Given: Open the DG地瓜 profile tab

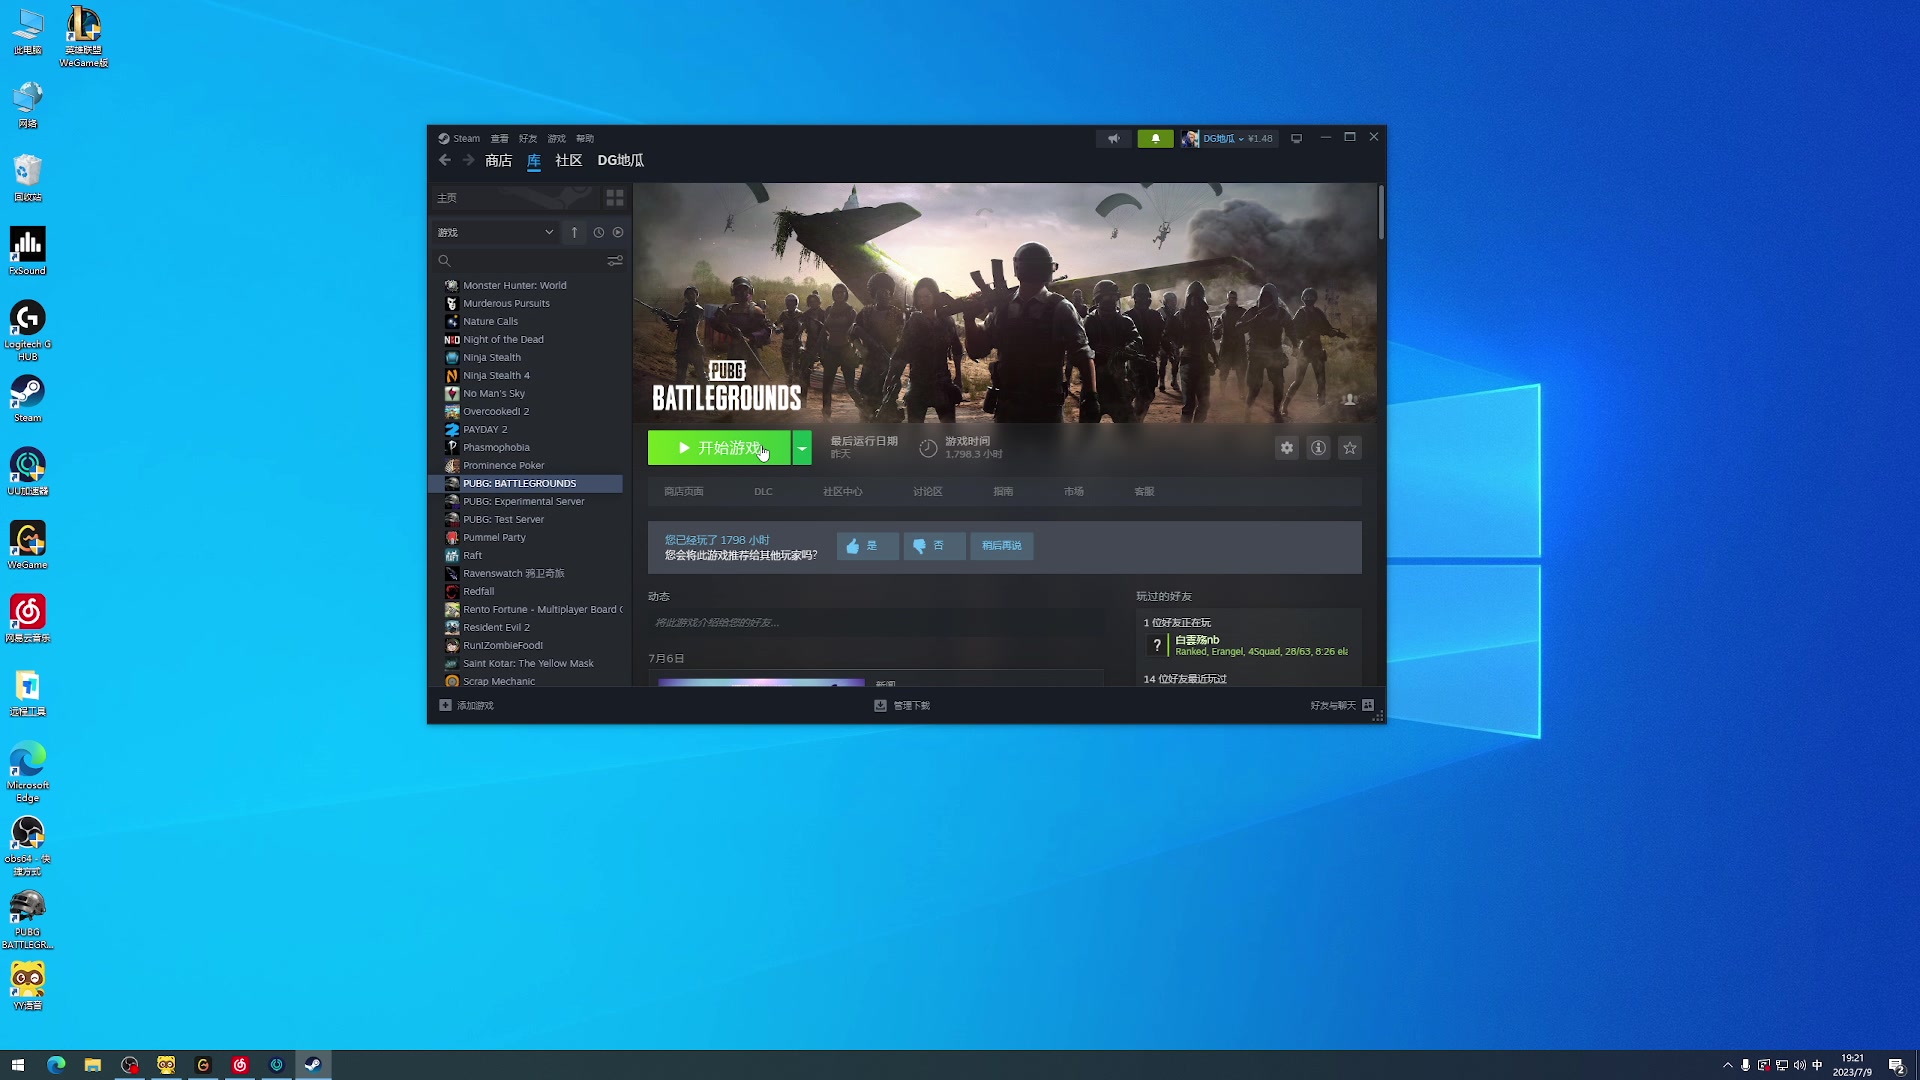Looking at the screenshot, I should click(621, 161).
